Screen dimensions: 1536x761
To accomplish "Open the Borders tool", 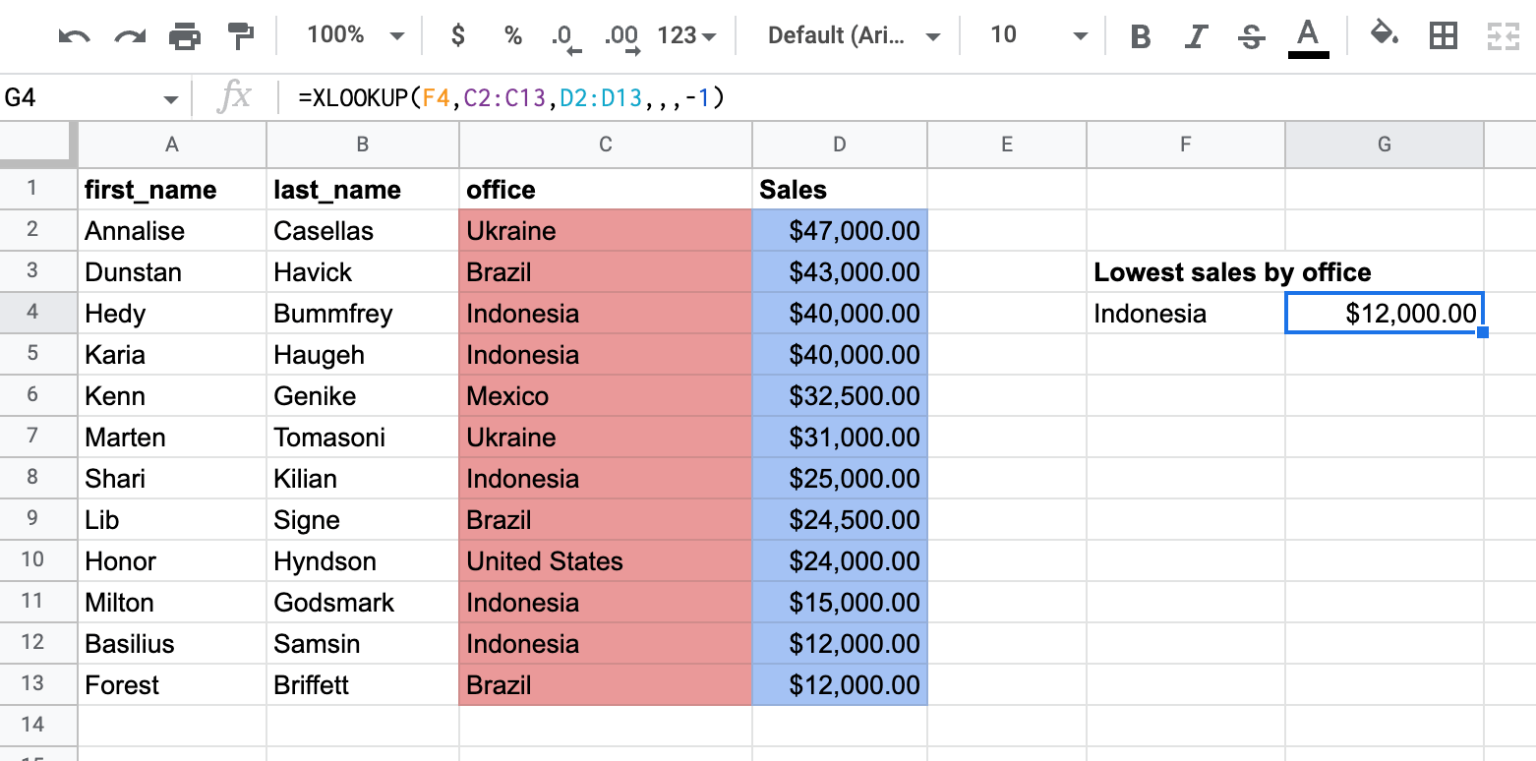I will coord(1444,35).
